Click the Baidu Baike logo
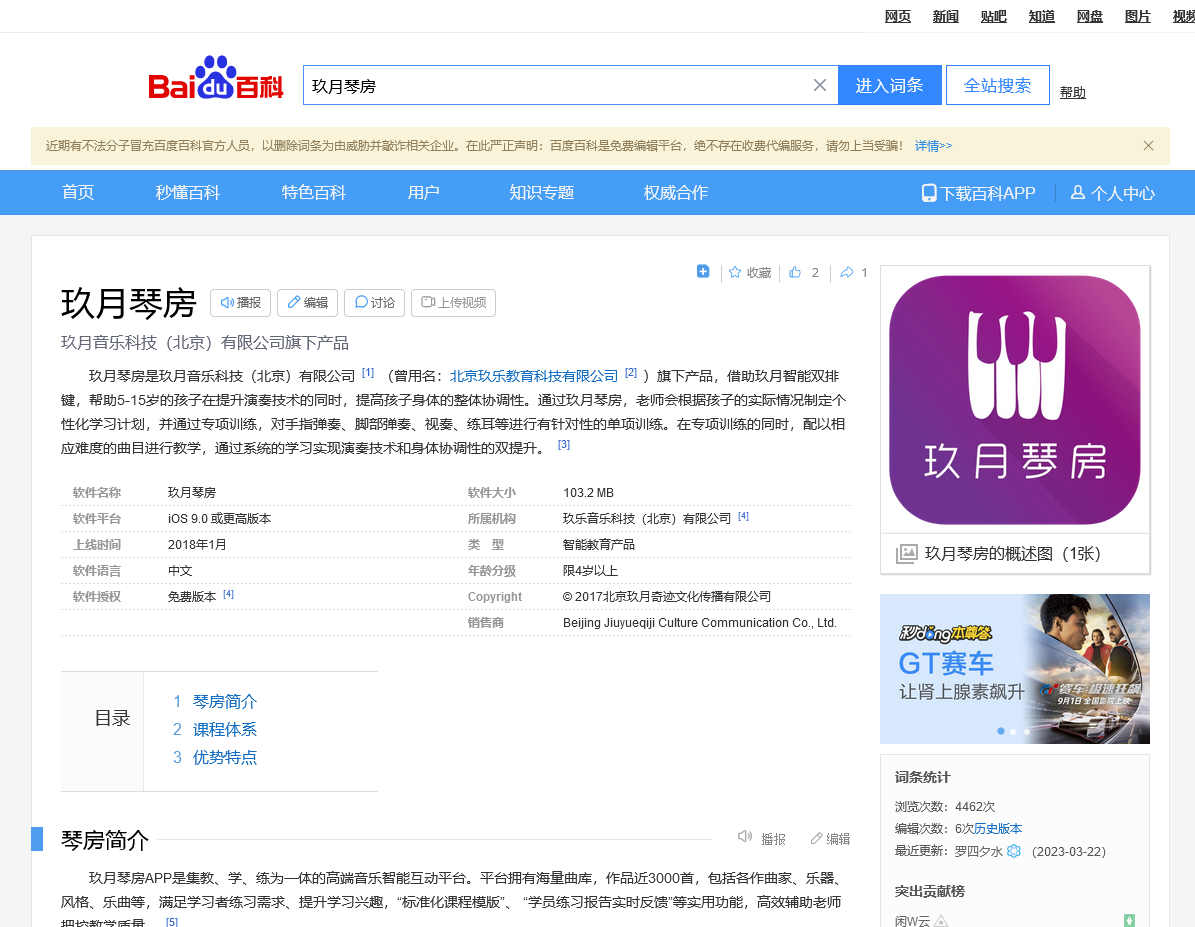Screen dimensions: 1195x927 216,79
